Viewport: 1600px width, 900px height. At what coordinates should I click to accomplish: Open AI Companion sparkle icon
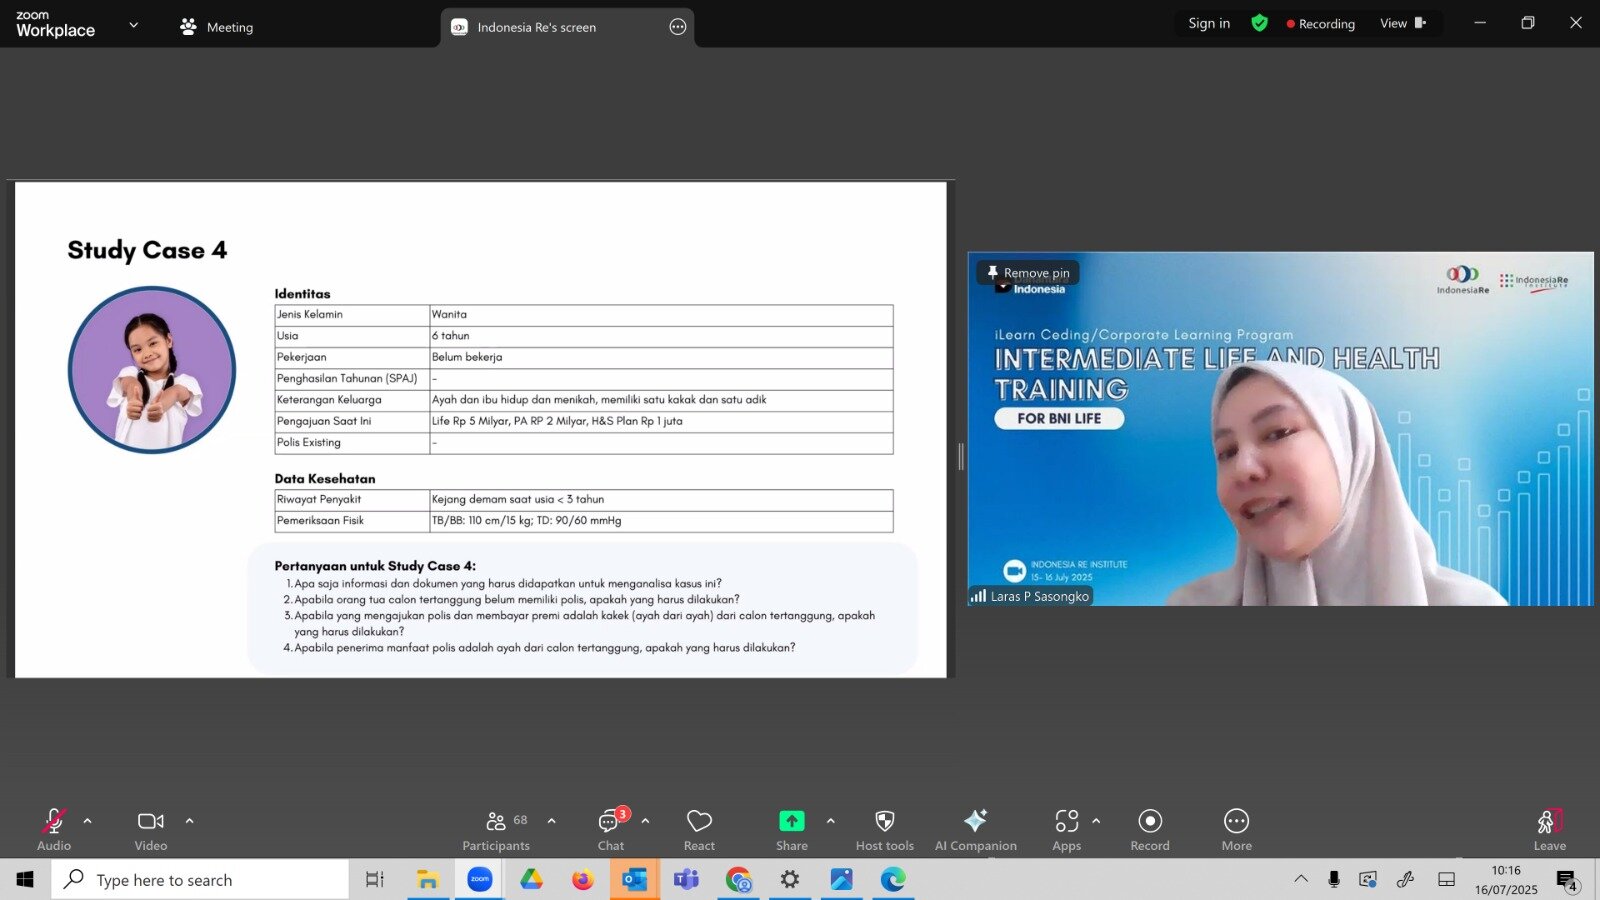pos(976,821)
